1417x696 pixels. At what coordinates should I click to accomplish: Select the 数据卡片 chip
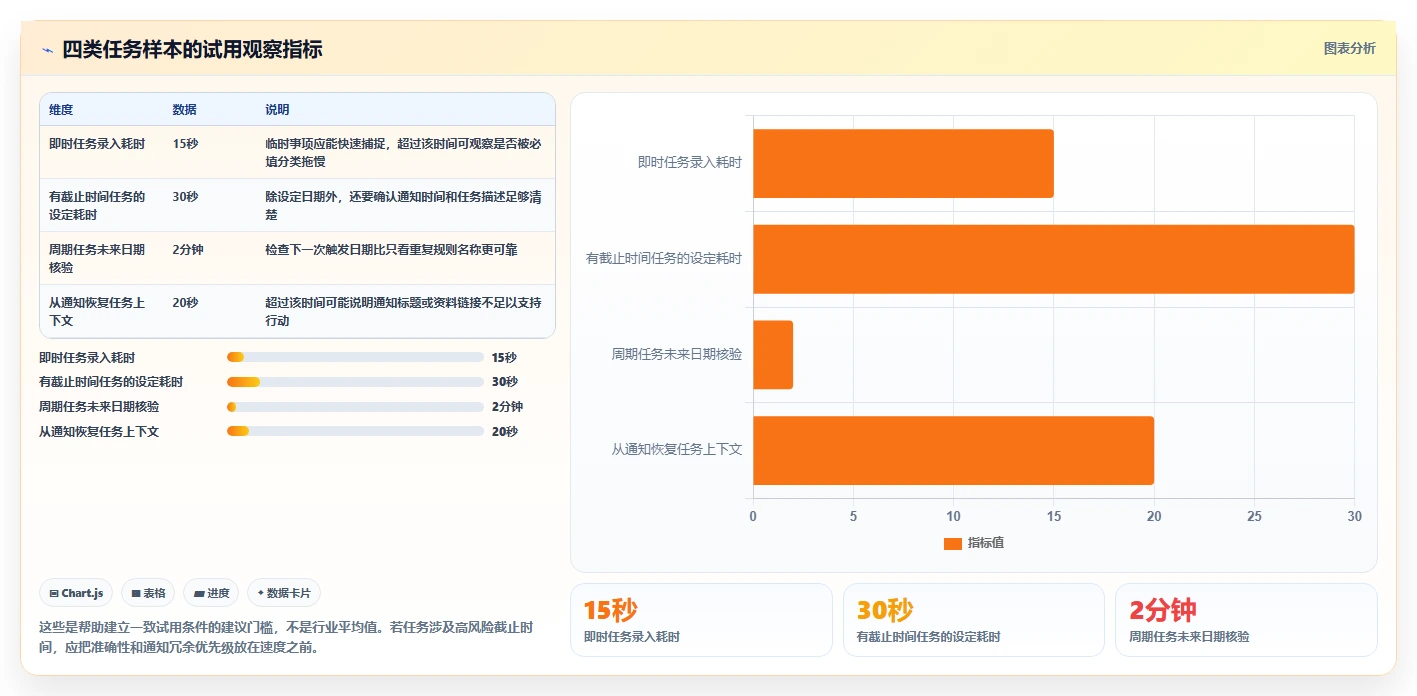click(284, 593)
